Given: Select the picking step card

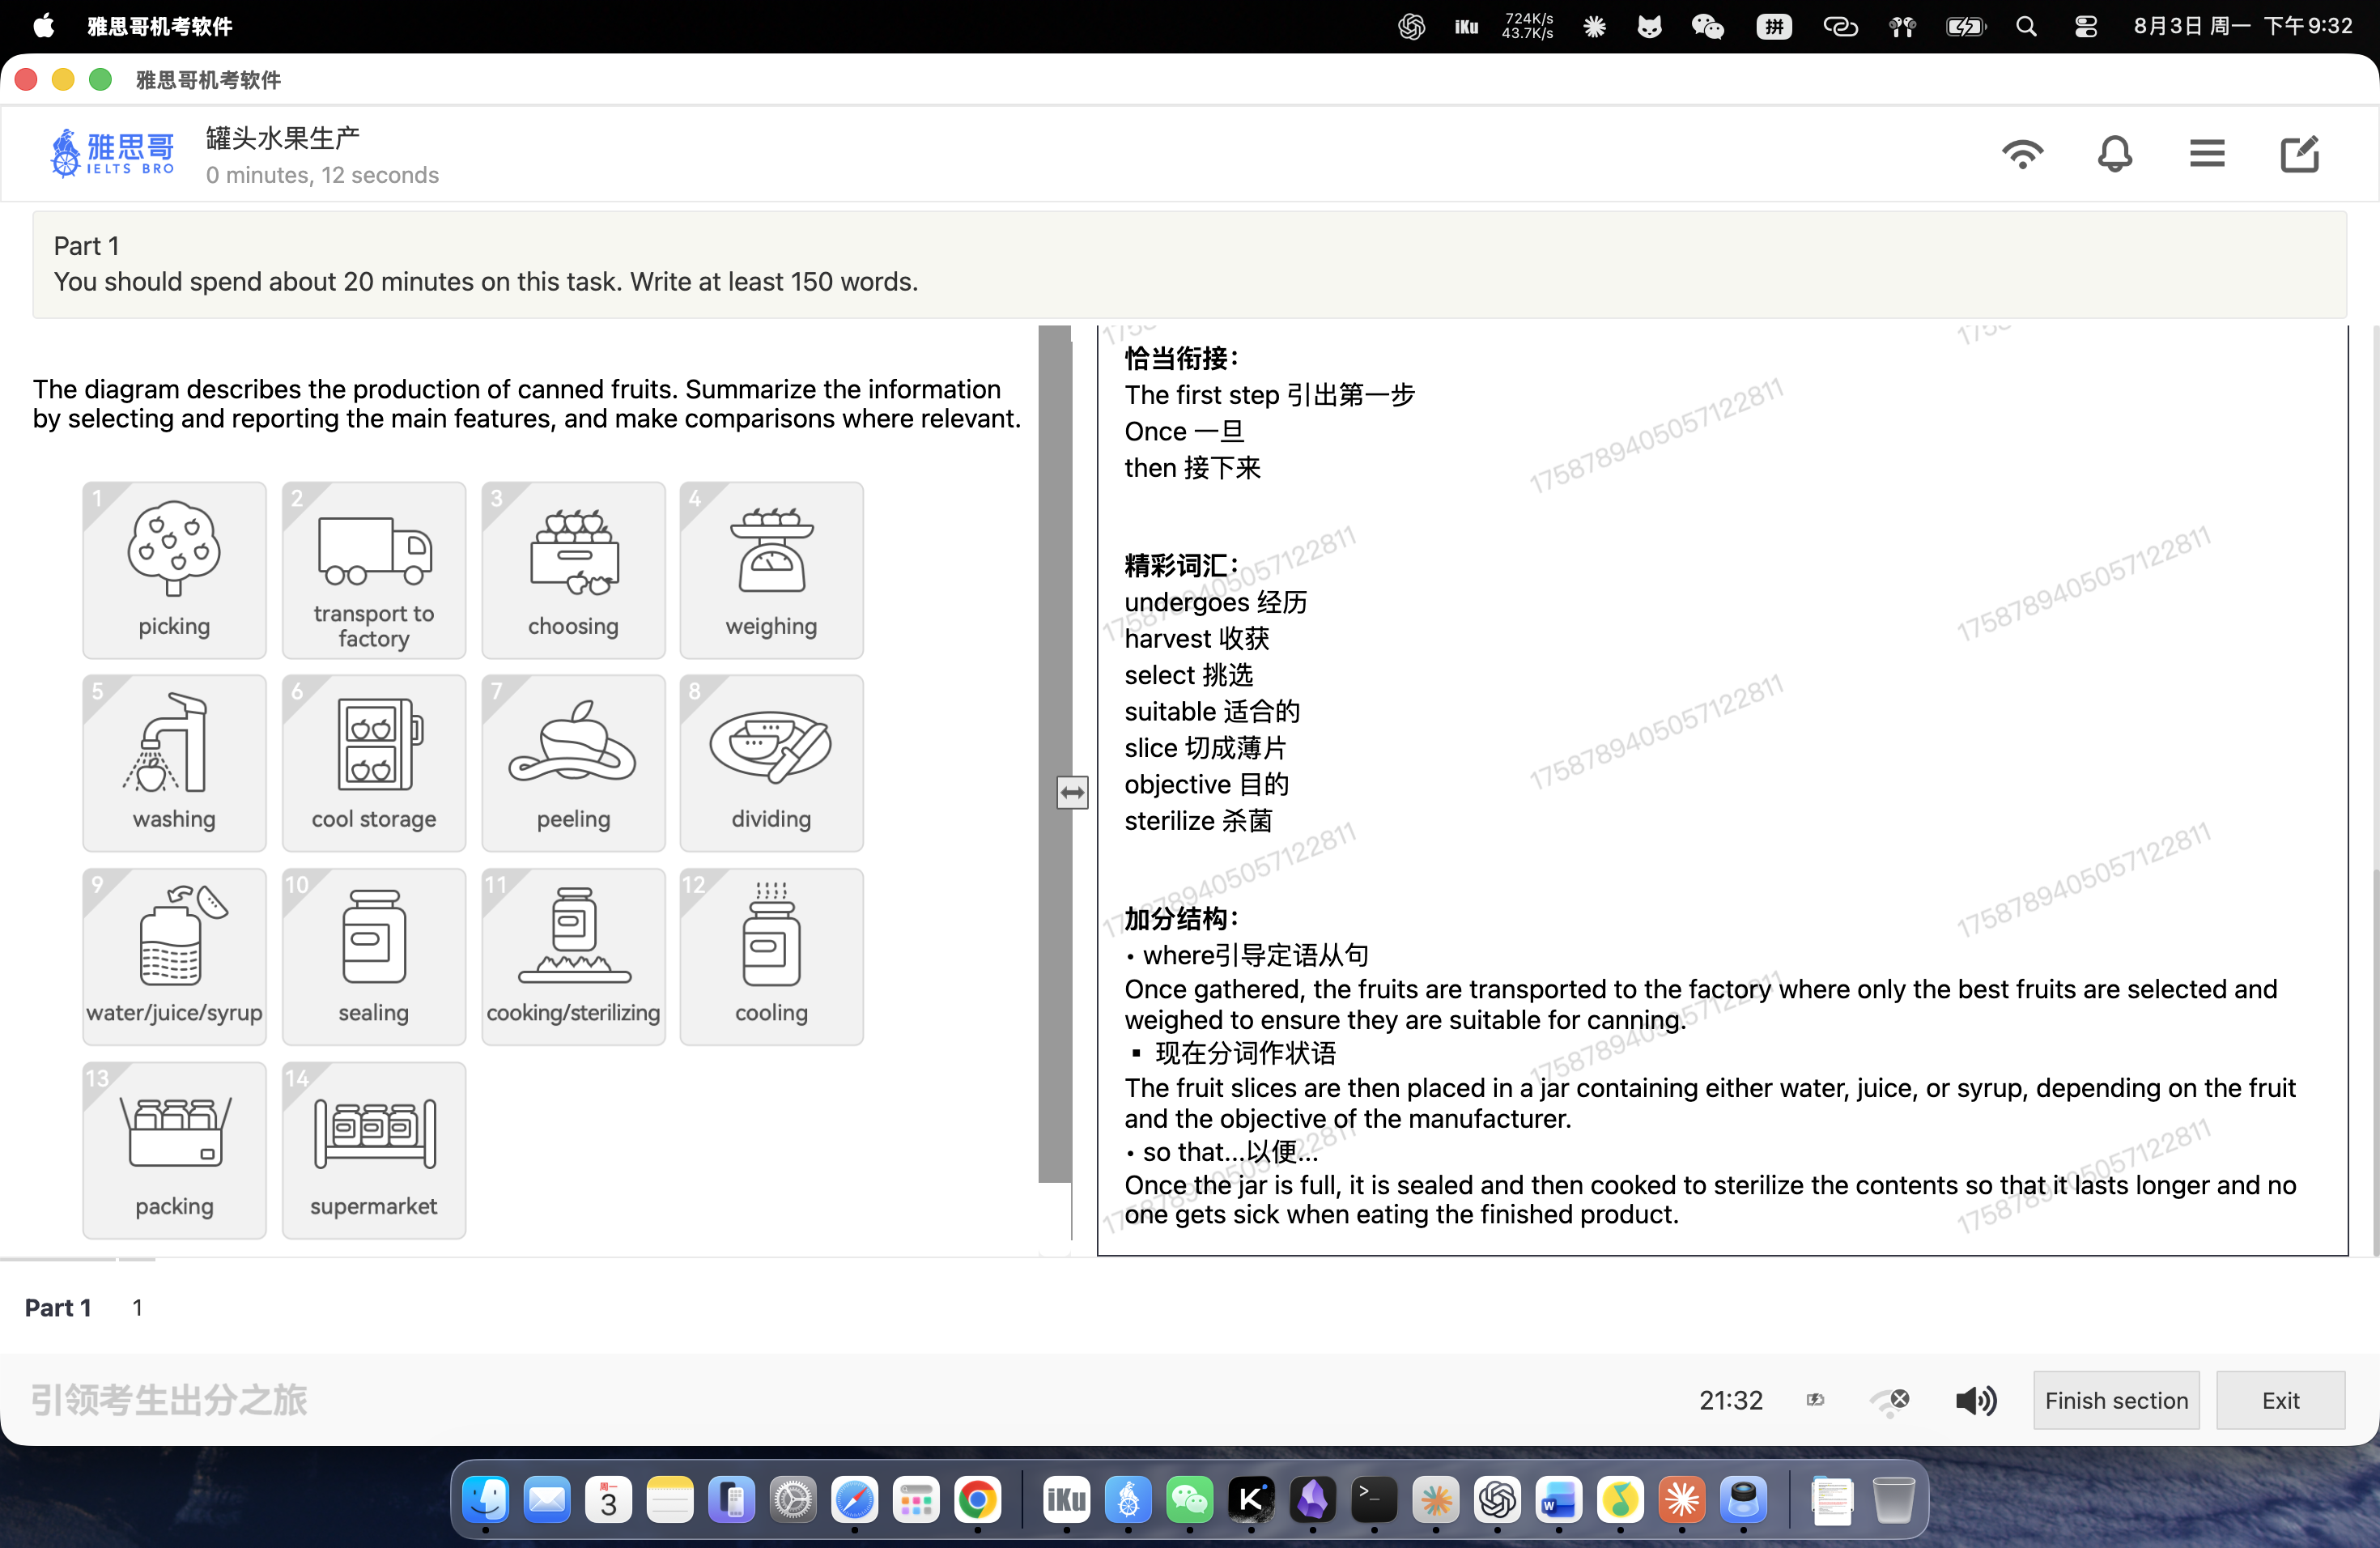Looking at the screenshot, I should click(x=174, y=570).
